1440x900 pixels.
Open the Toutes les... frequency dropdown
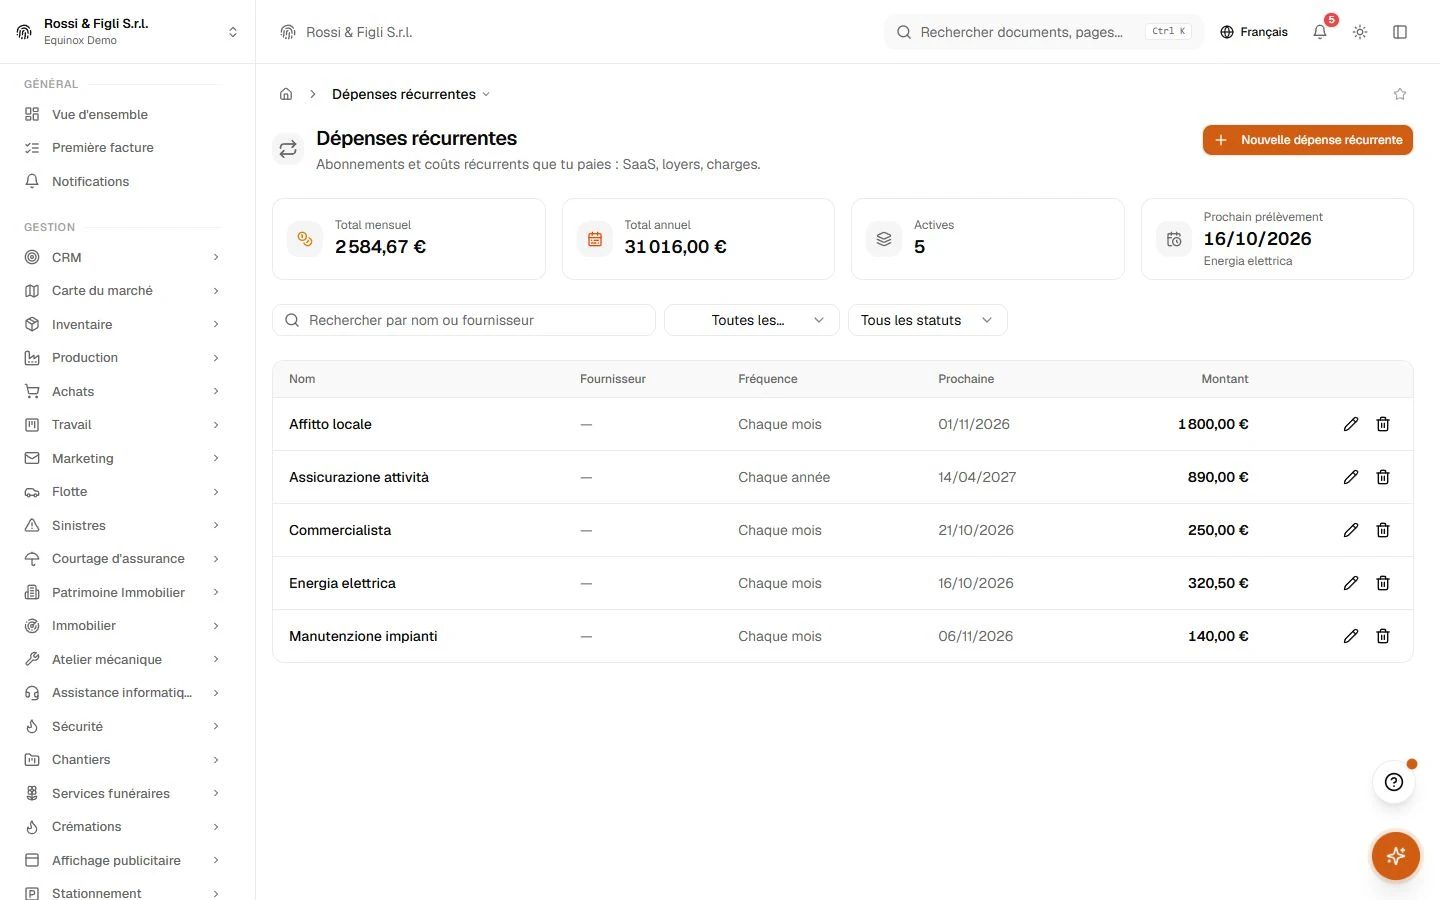pos(751,320)
